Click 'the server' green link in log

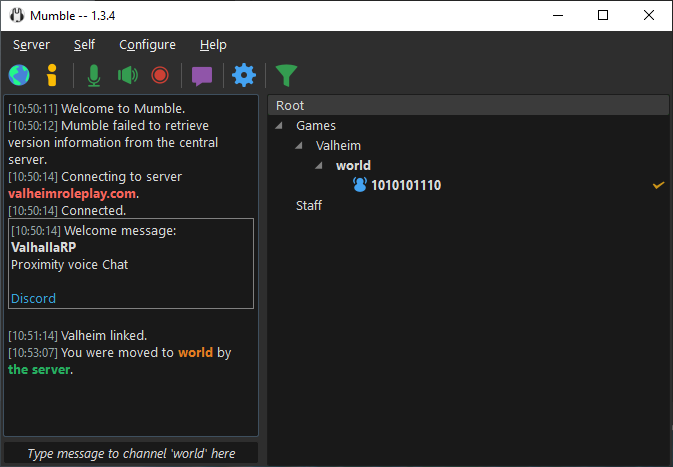click(x=39, y=370)
